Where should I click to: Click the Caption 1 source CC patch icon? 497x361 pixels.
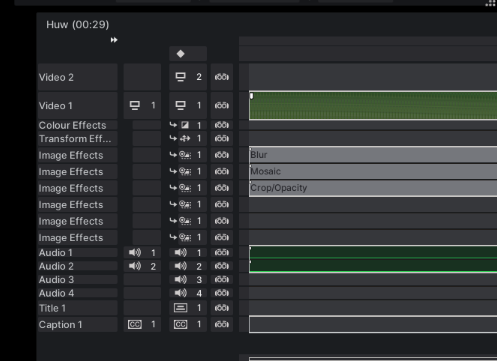135,324
